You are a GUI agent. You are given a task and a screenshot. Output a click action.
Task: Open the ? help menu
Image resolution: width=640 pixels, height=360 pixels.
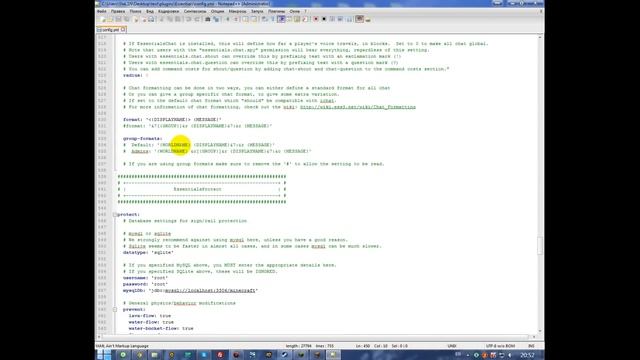(305, 11)
